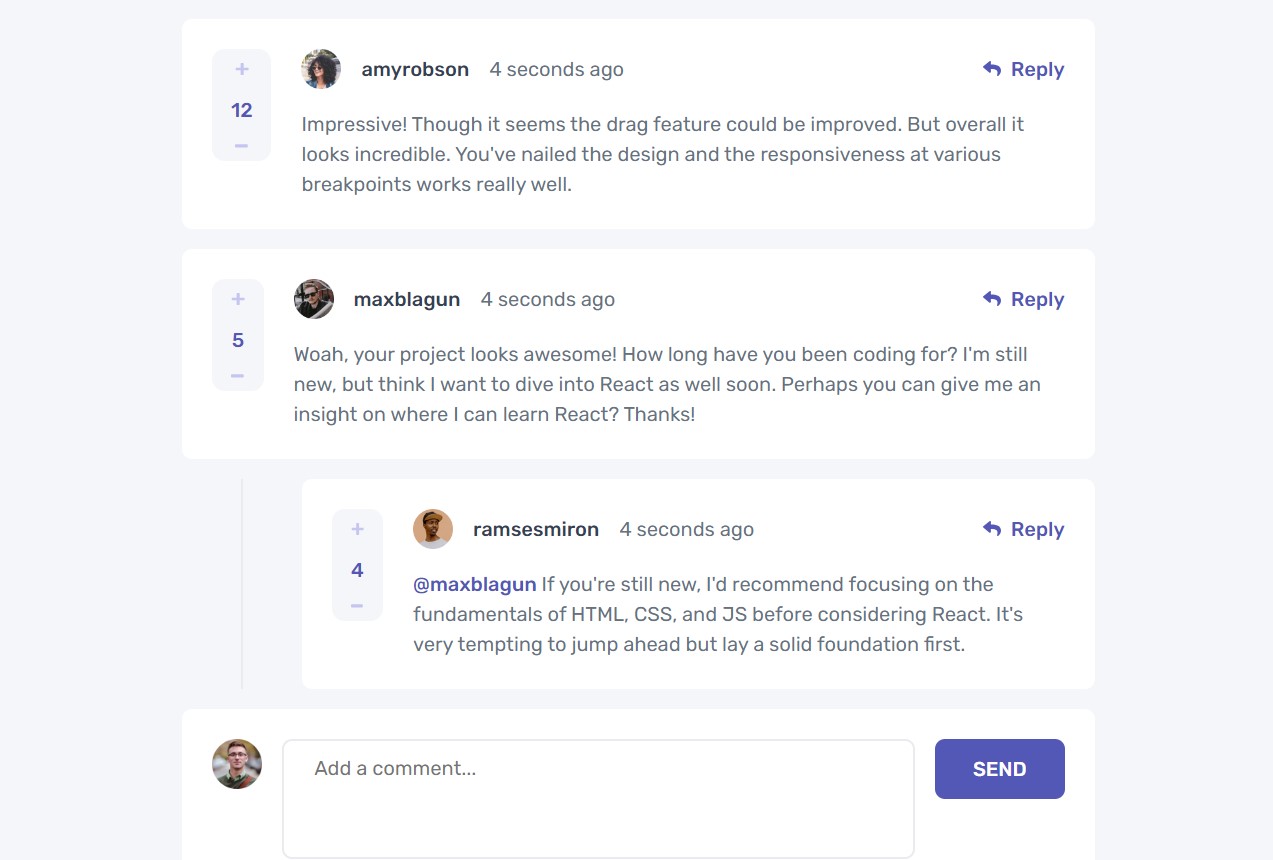Upvote amyrobson's comment with plus icon
The height and width of the screenshot is (860, 1273).
pyautogui.click(x=241, y=70)
